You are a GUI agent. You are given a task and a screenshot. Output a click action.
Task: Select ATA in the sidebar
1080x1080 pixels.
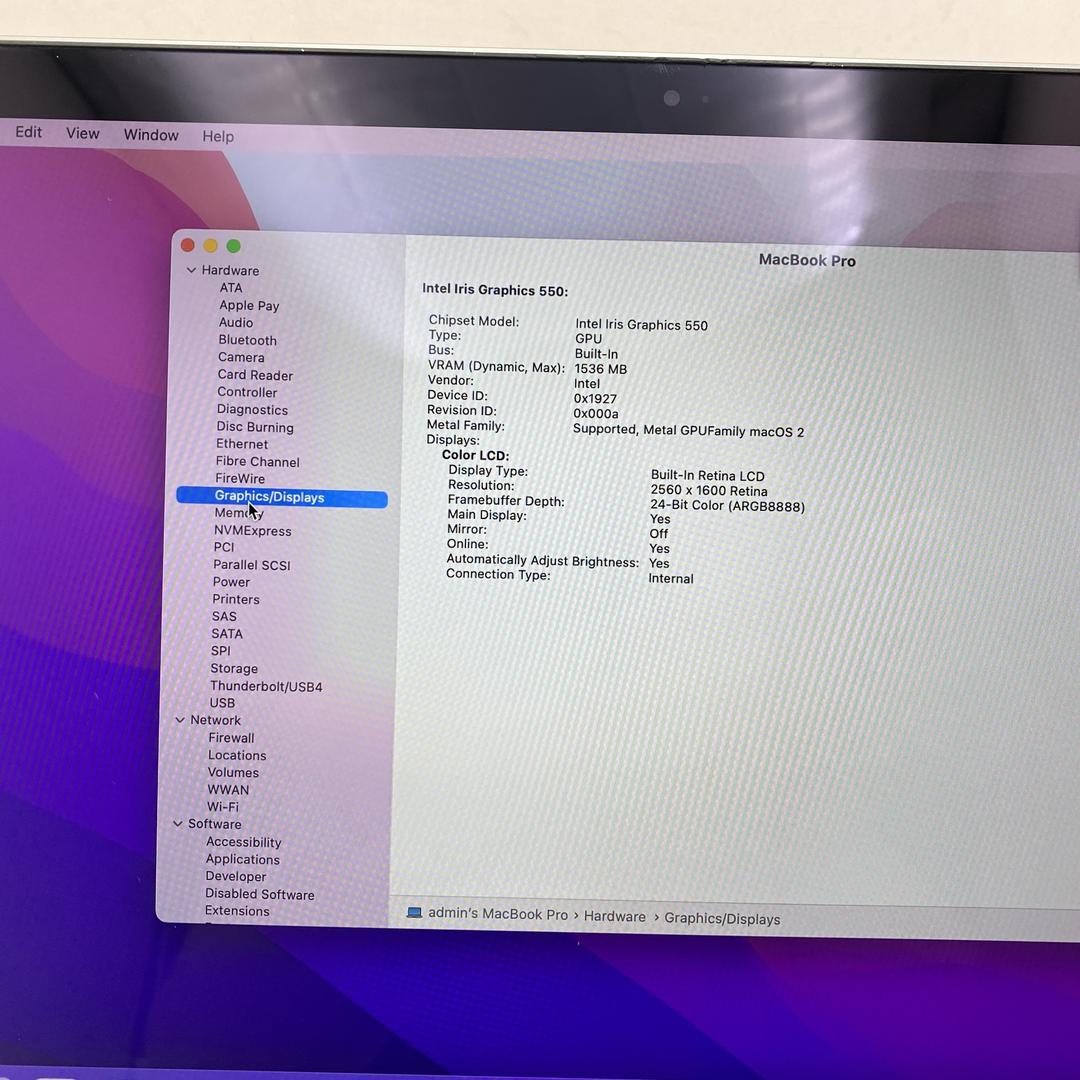231,288
